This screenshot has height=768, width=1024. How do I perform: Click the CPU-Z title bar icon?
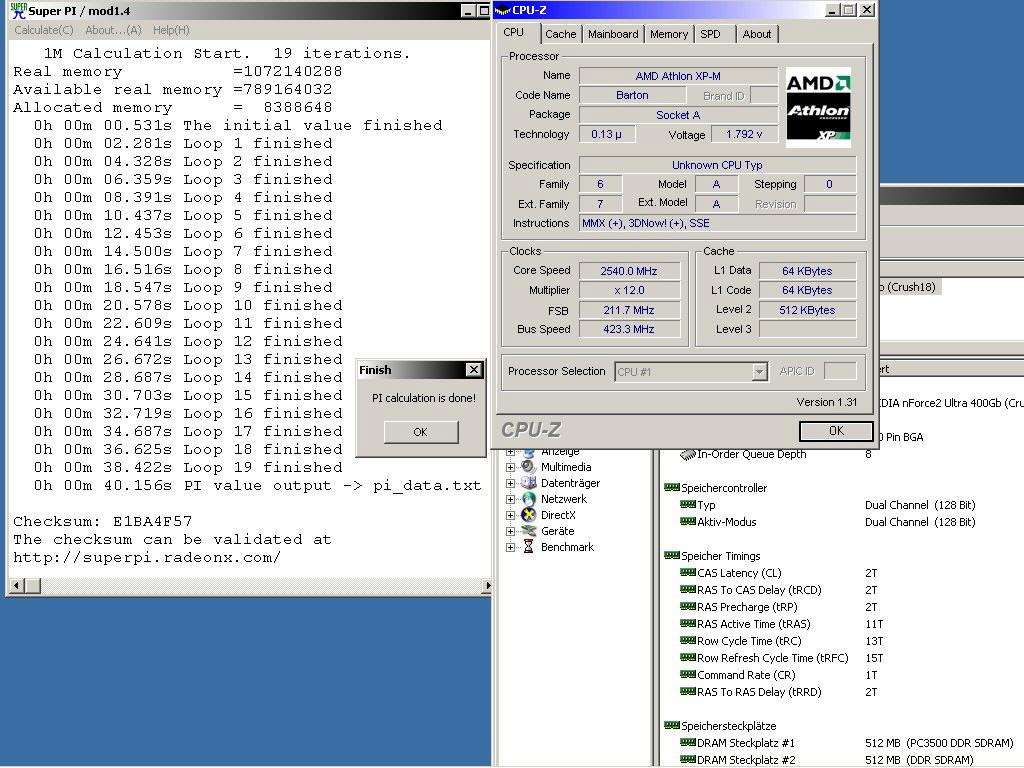pos(503,10)
